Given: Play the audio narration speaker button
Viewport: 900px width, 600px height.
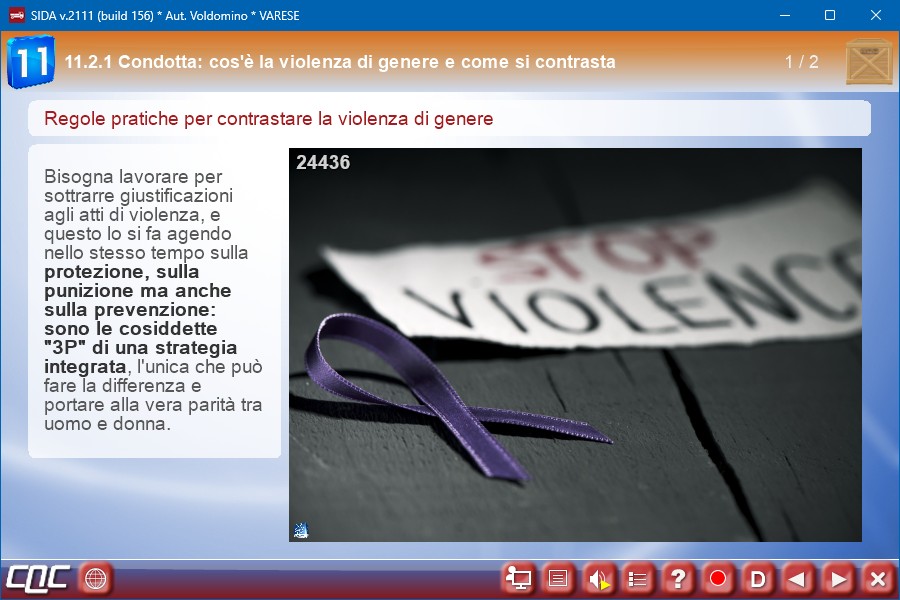Looking at the screenshot, I should point(598,578).
